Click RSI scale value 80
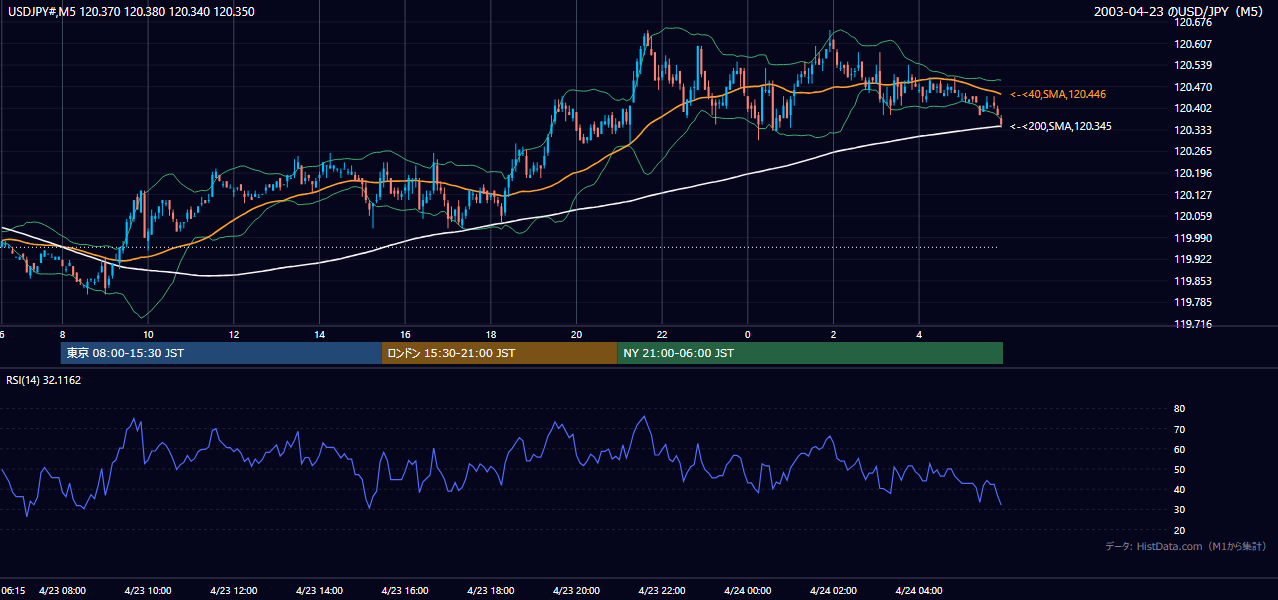The image size is (1278, 600). click(1179, 409)
